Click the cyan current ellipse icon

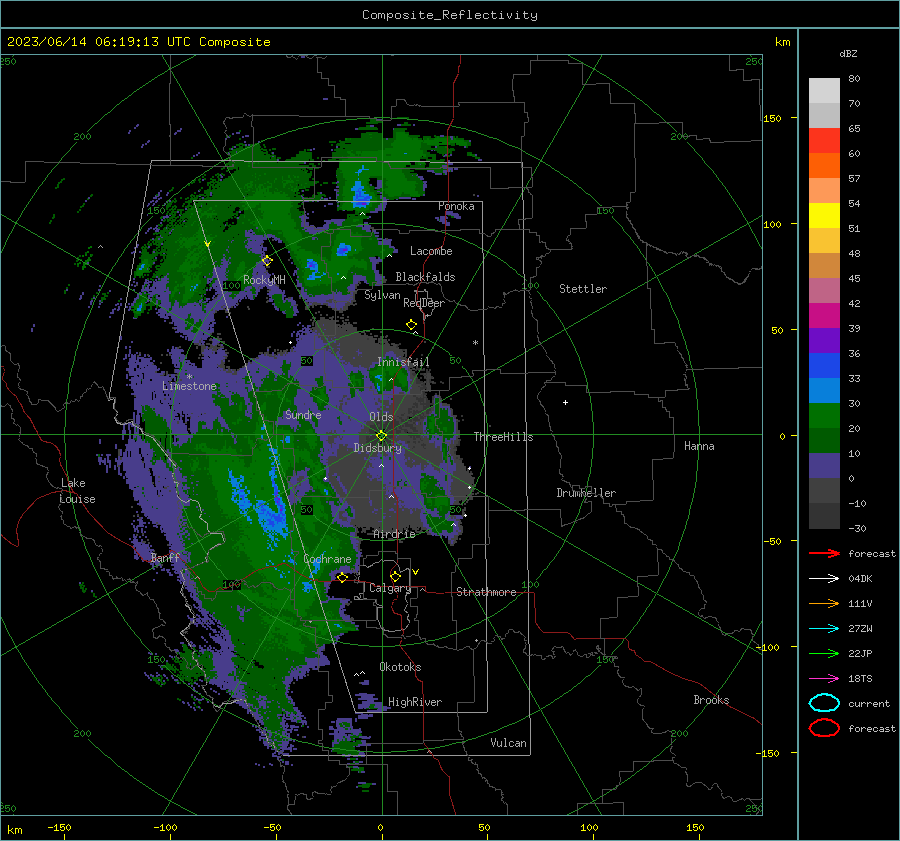(824, 703)
